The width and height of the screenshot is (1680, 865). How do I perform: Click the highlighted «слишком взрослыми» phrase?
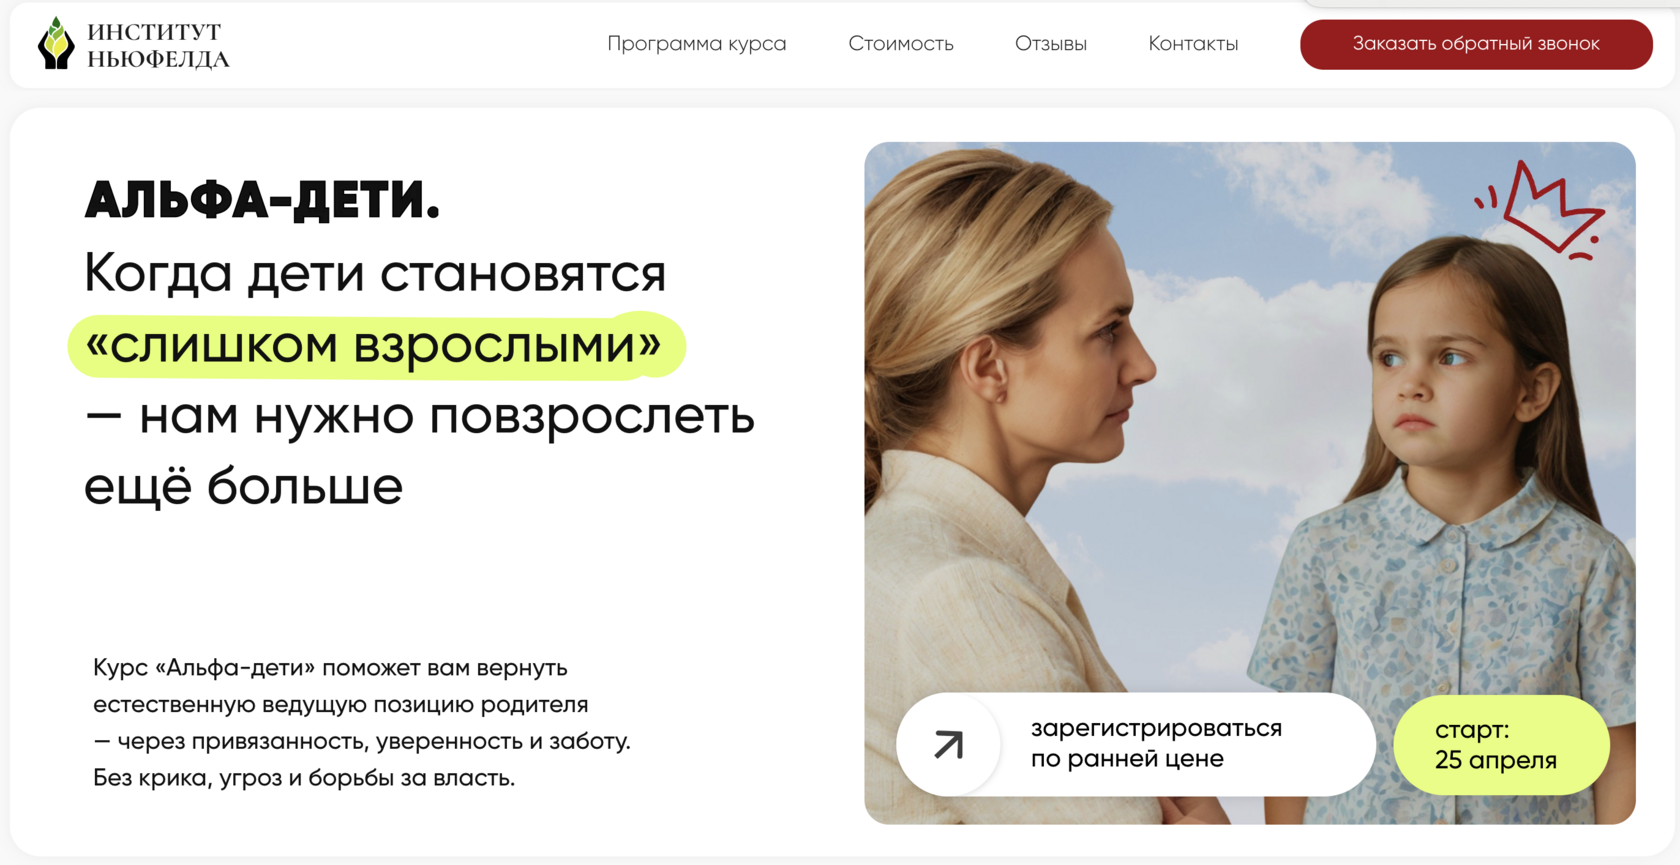point(376,346)
